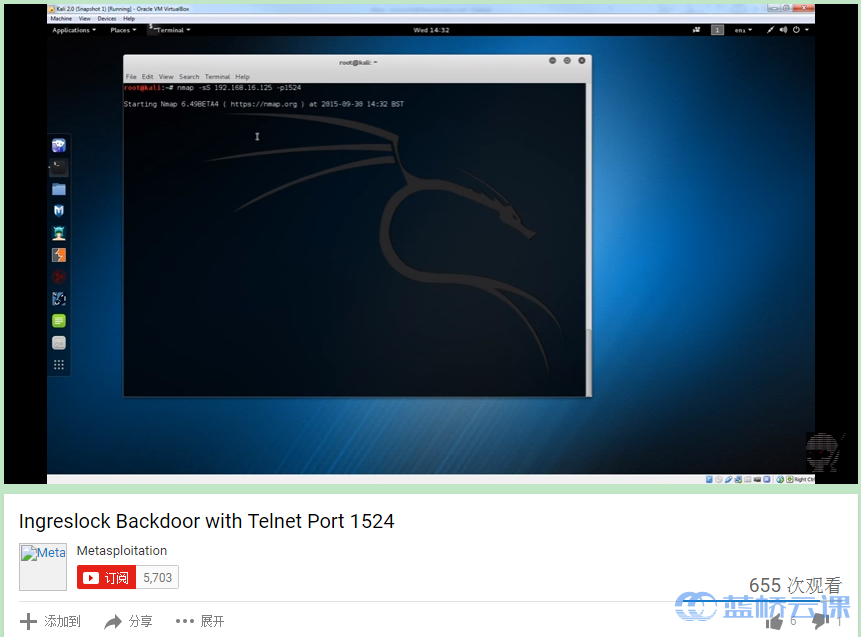Open VirtualBox Devices menu
Screen dimensions: 861x637
point(107,19)
